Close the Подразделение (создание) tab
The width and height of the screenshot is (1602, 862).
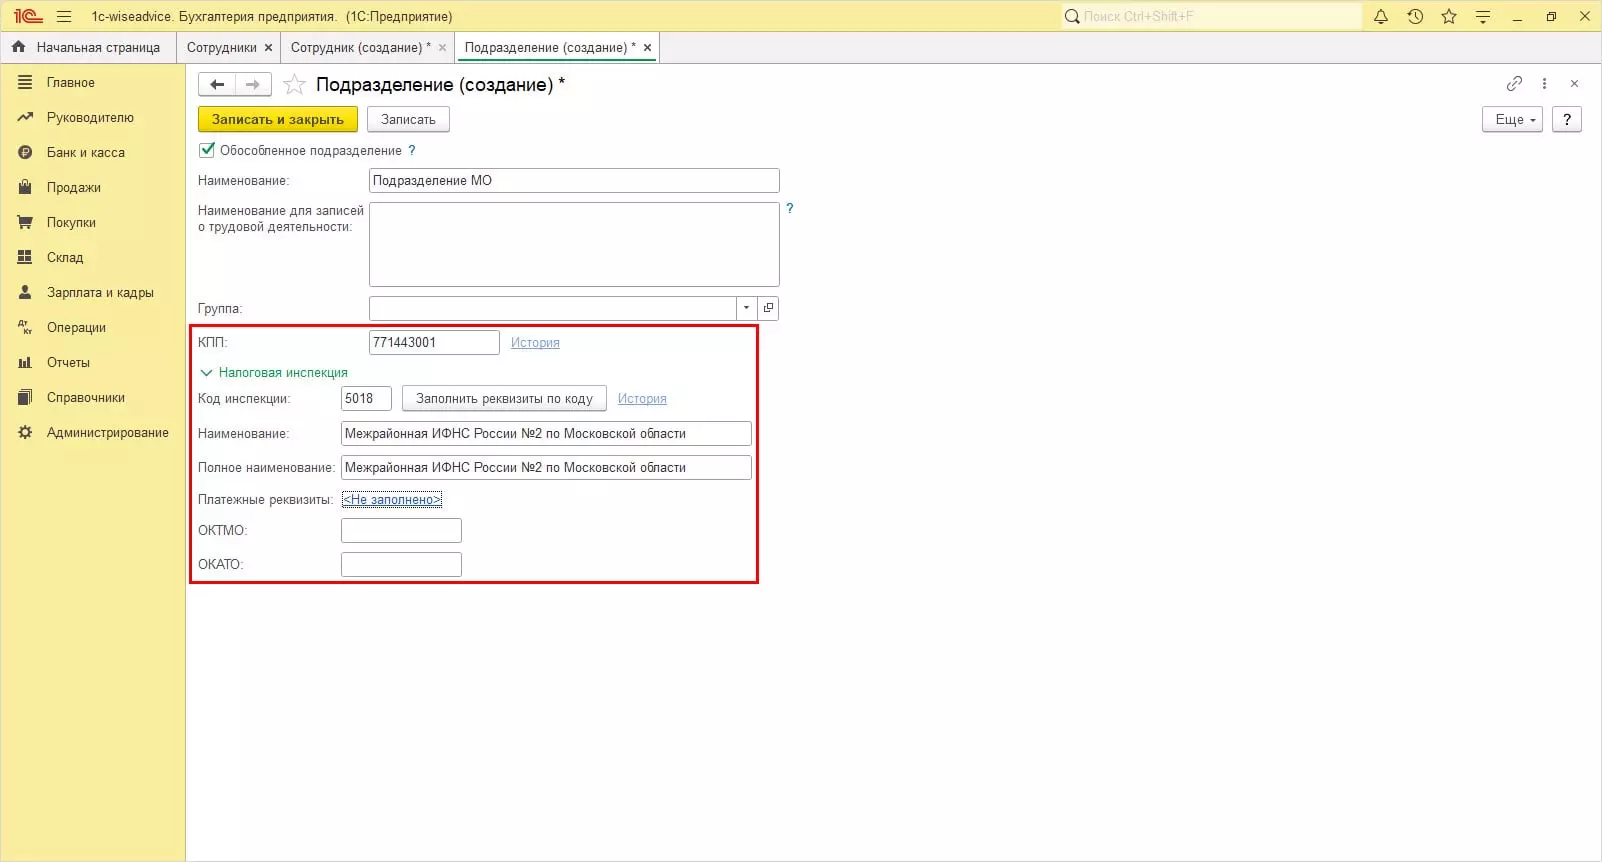point(647,47)
